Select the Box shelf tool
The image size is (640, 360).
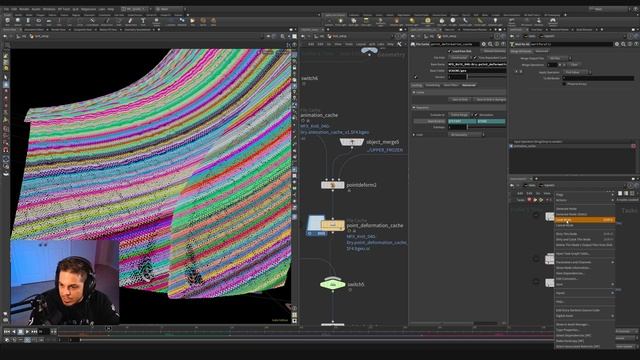pos(7,20)
